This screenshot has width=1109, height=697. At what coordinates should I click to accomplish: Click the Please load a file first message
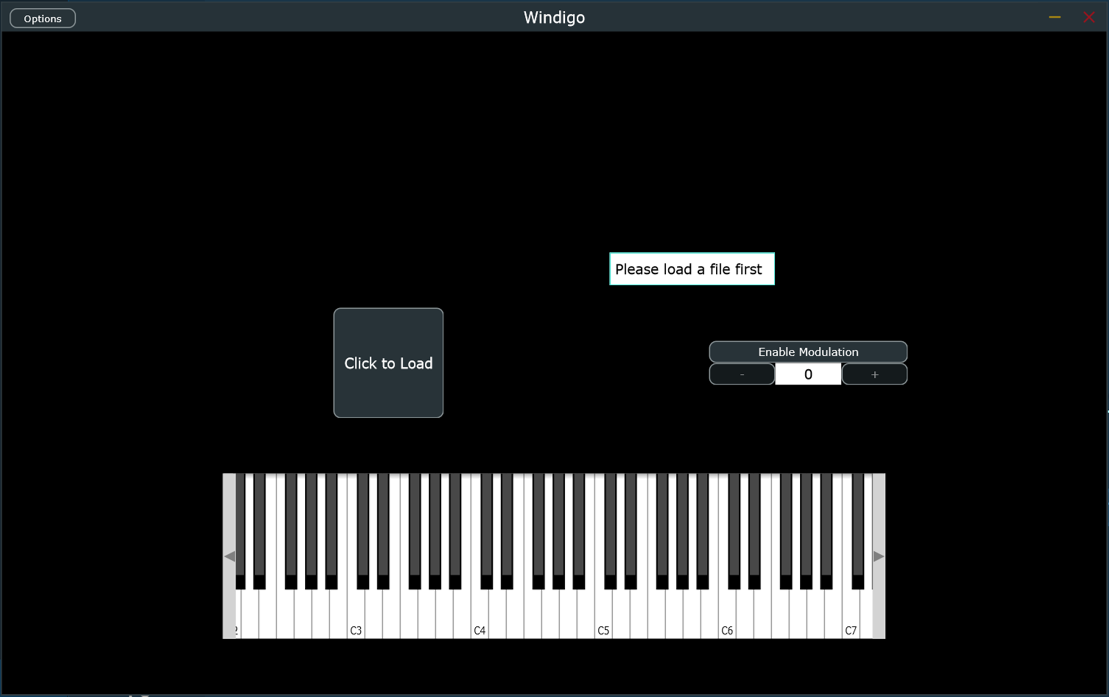pyautogui.click(x=691, y=268)
